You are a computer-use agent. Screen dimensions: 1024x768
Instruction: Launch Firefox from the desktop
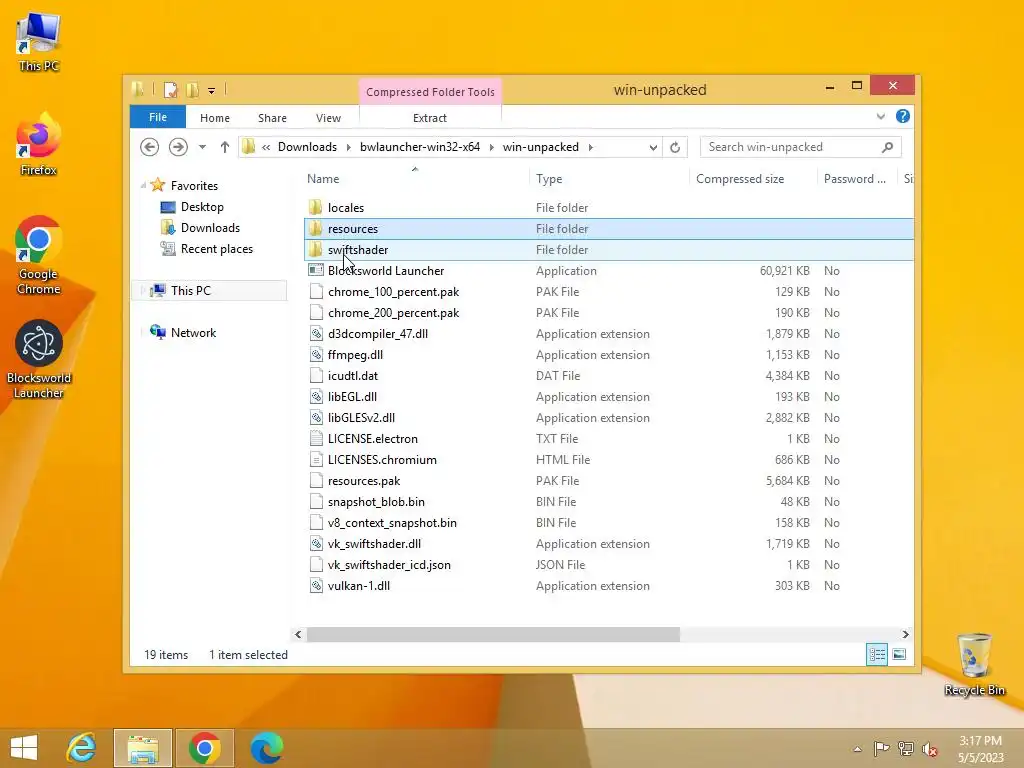[x=39, y=145]
